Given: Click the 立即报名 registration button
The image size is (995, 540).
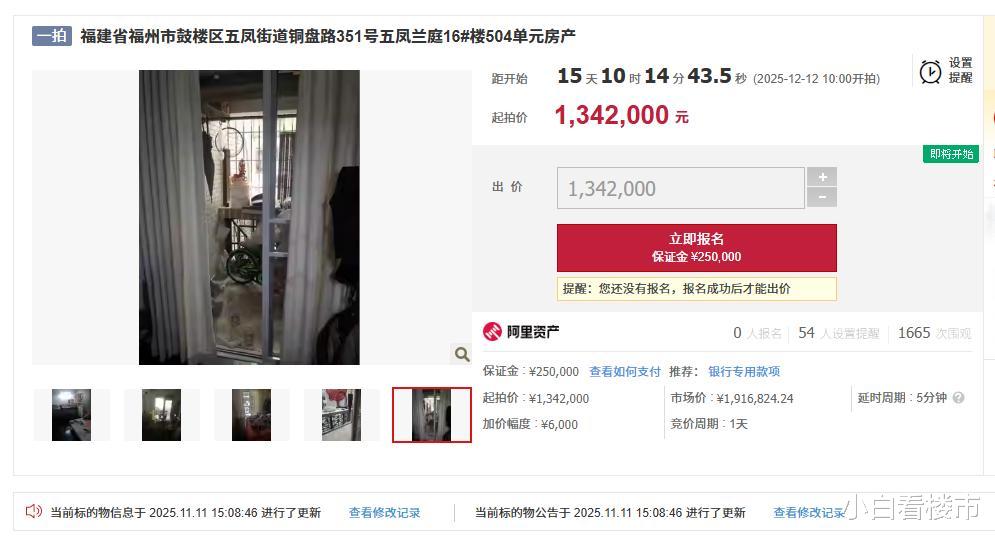Looking at the screenshot, I should 697,247.
